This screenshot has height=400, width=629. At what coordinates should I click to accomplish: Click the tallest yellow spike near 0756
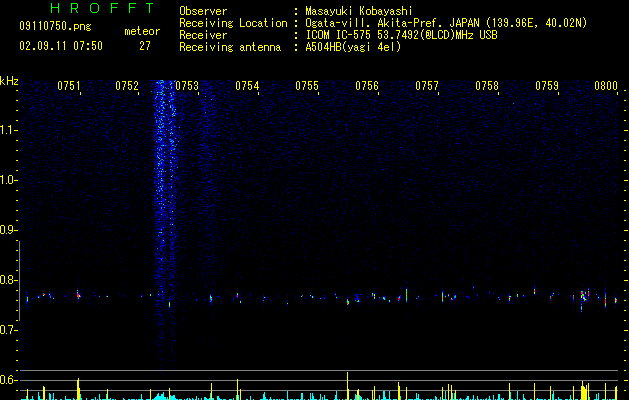[x=347, y=386]
